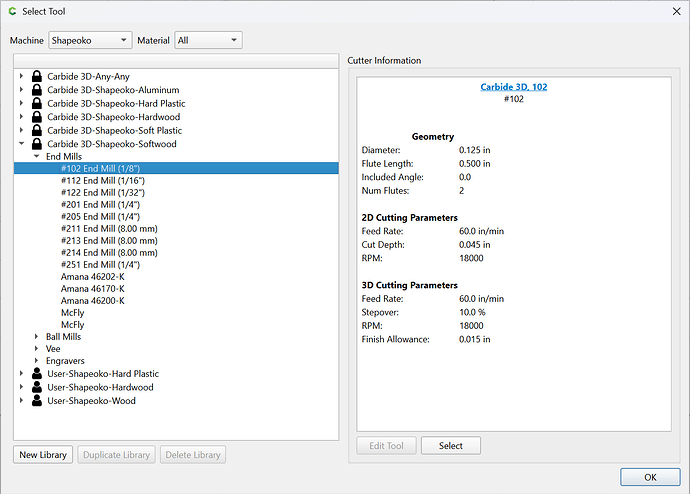Click the Carbide Create logo in title bar

[x=12, y=11]
